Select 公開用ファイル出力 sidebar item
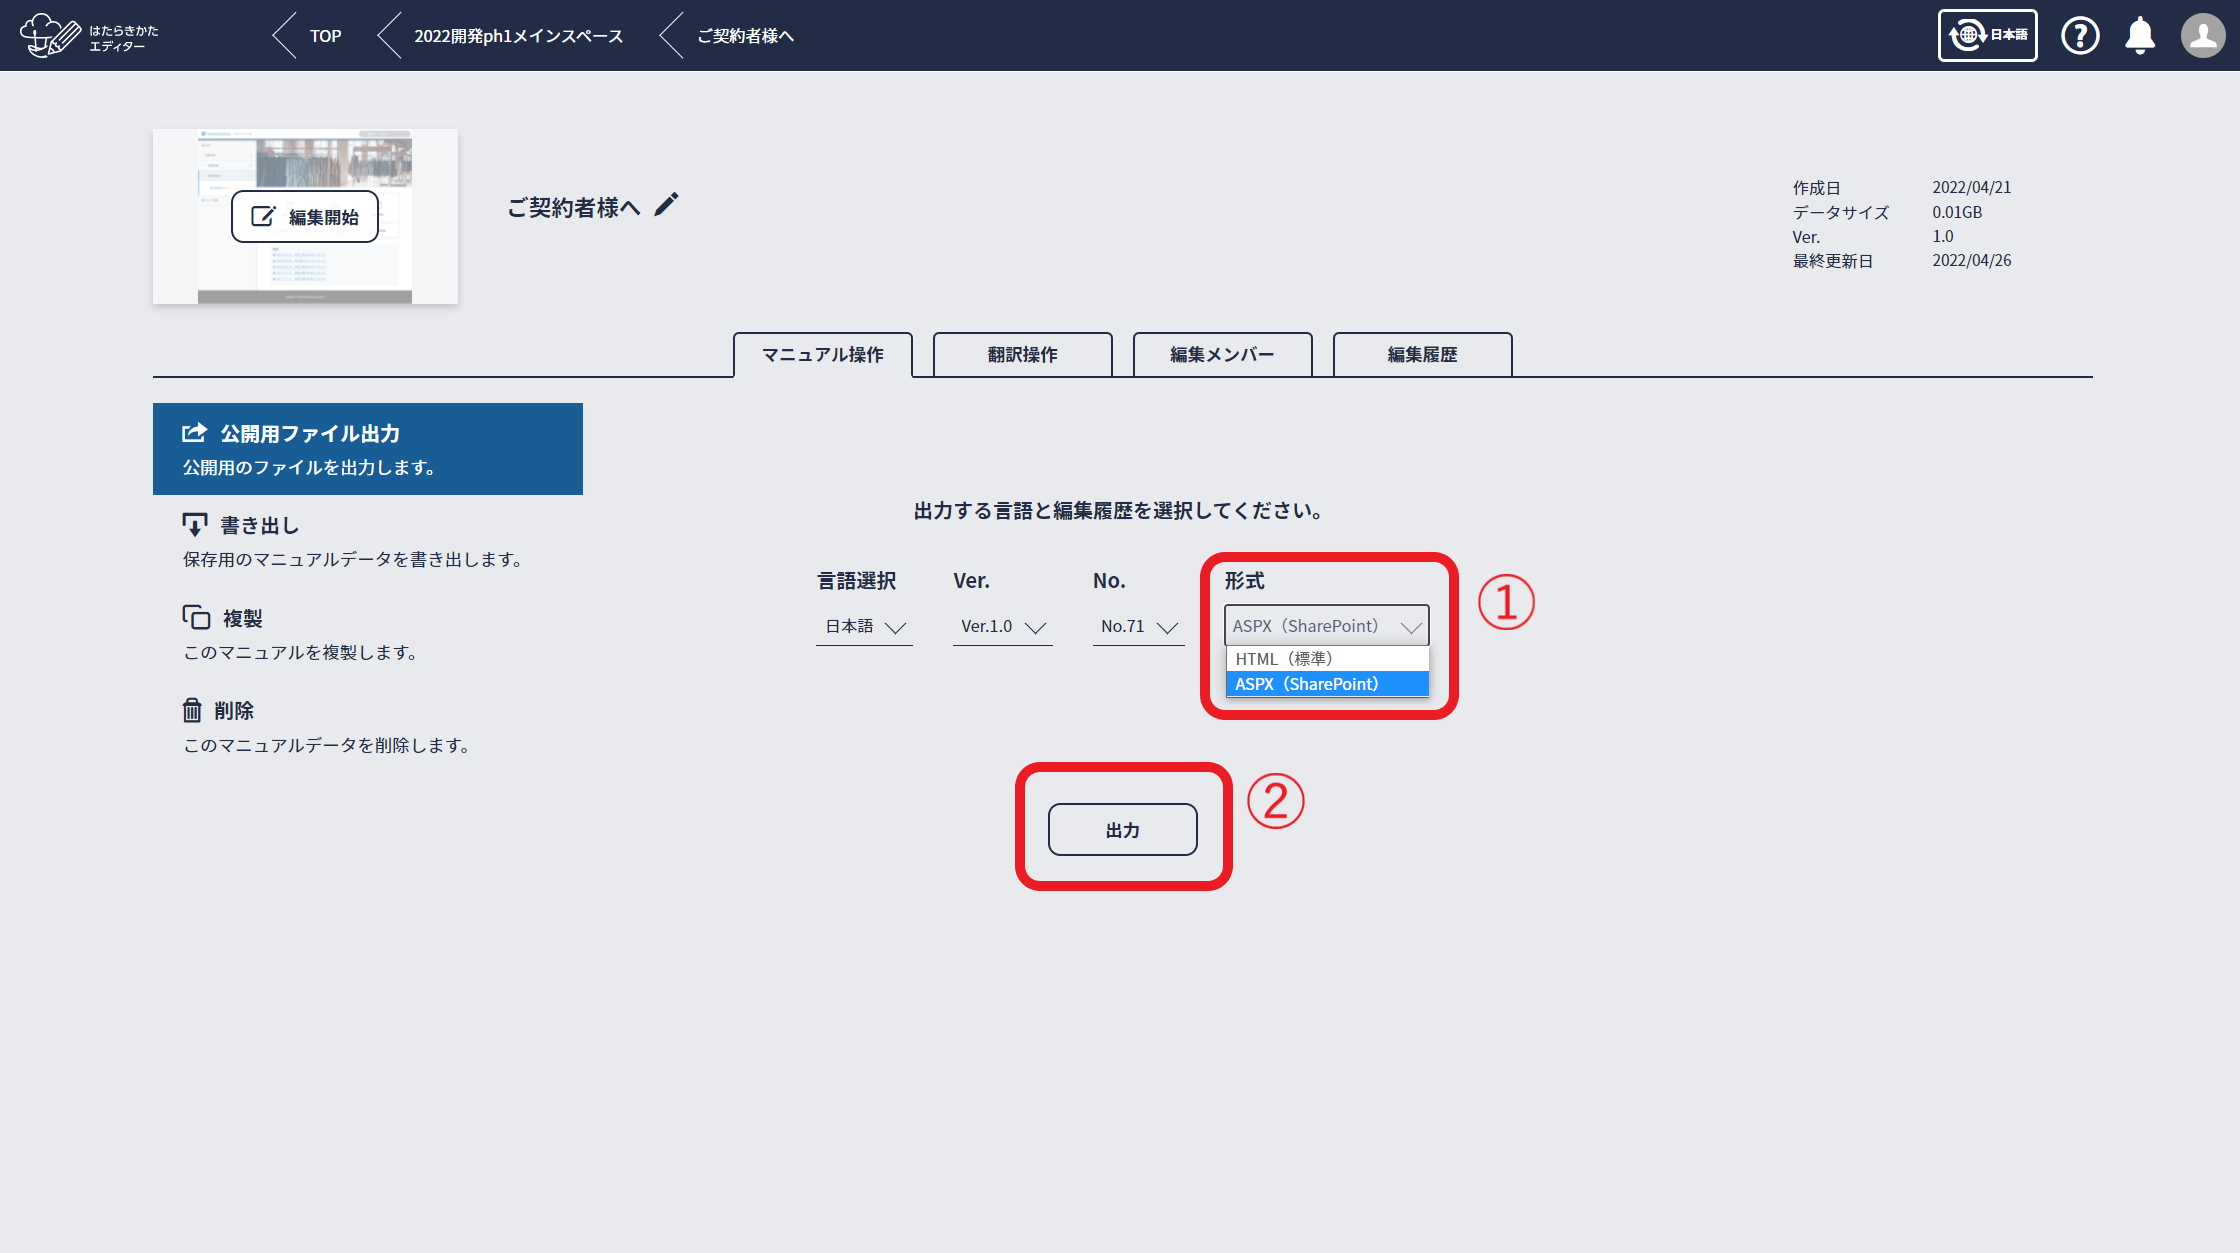 coord(367,449)
